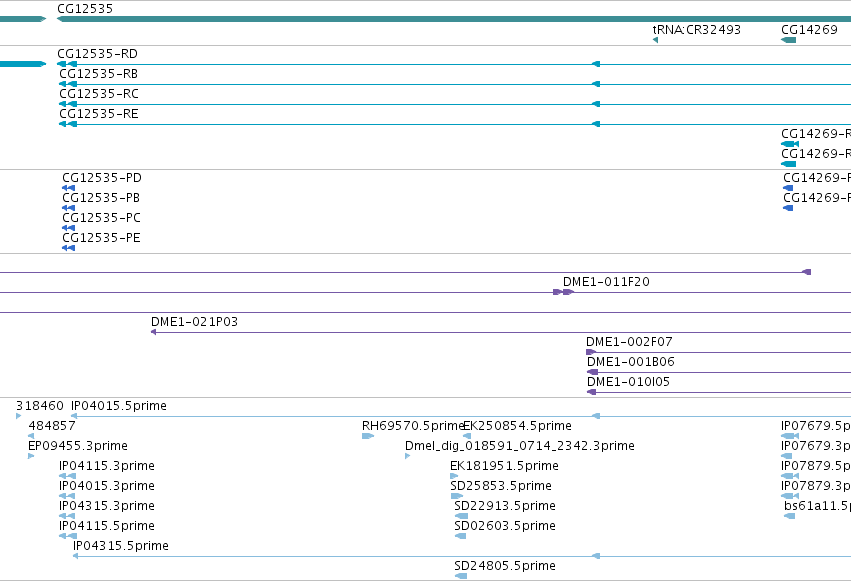Image resolution: width=851 pixels, height=581 pixels.
Task: Select protein CG12535-PE label
Action: (101, 238)
